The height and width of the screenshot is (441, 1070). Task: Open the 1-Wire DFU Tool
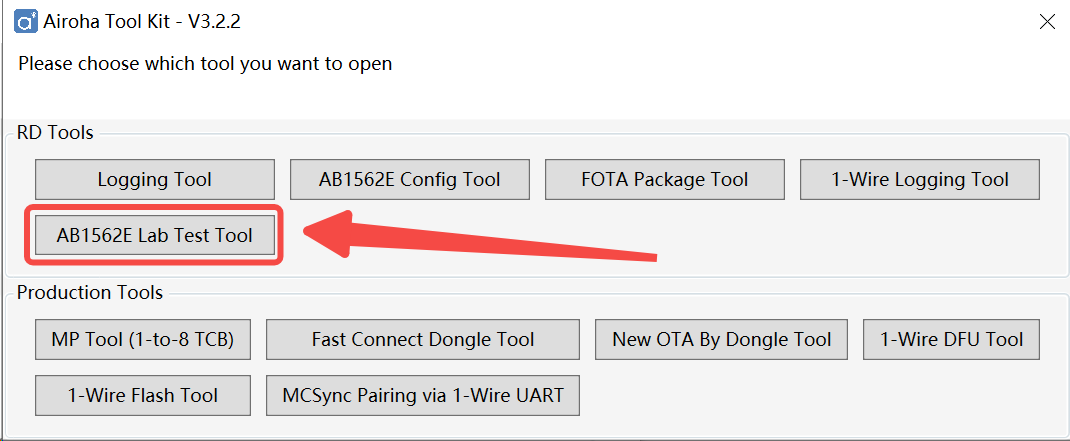click(952, 339)
